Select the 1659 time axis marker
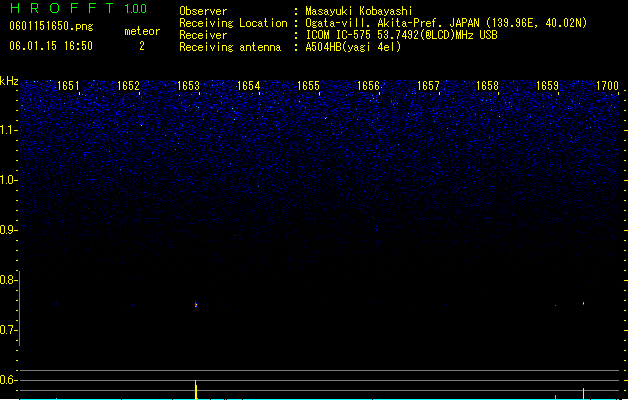Image resolution: width=629 pixels, height=400 pixels. tap(548, 86)
